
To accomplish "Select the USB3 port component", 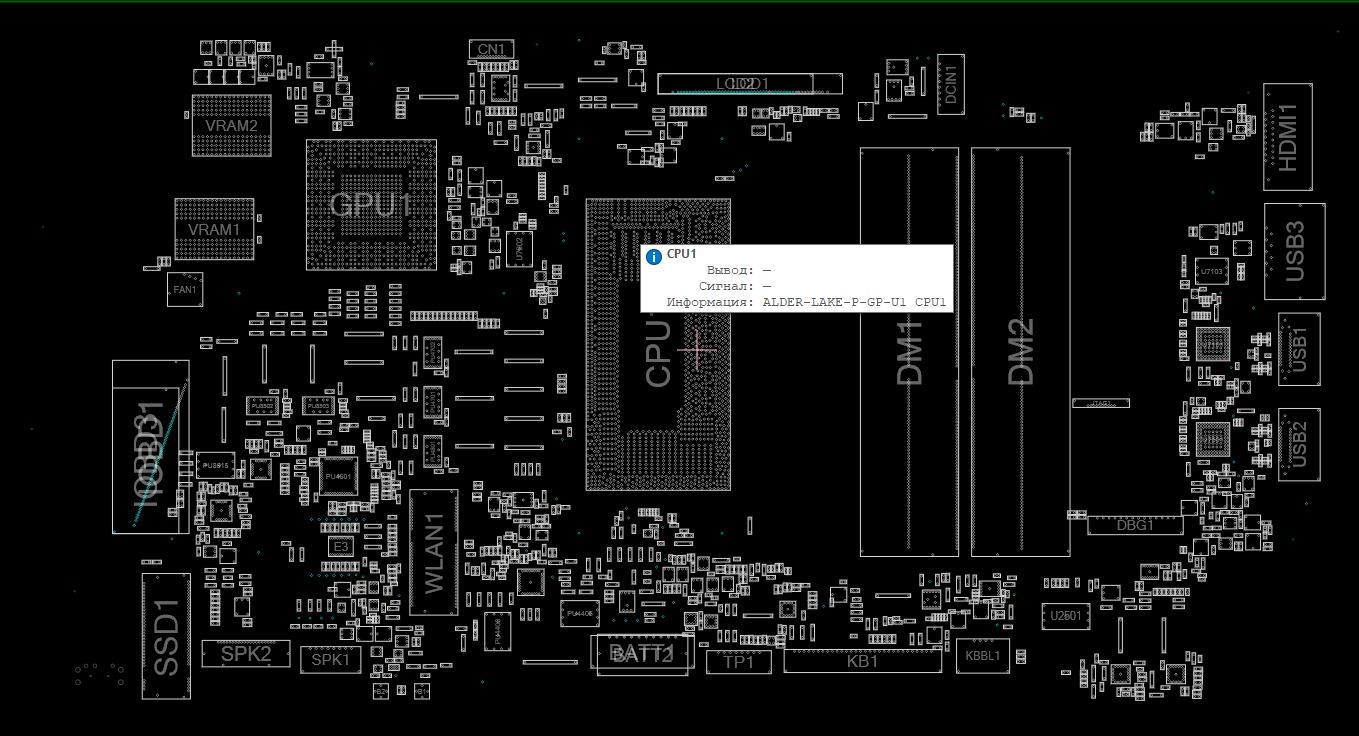I will coord(1294,250).
